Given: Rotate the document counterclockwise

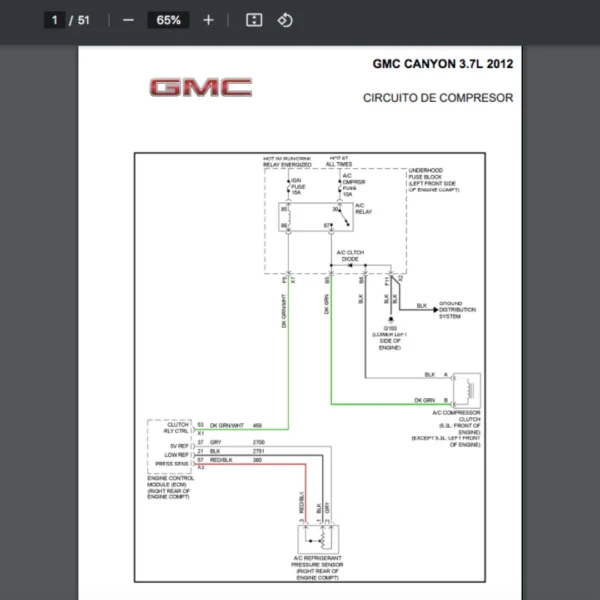Looking at the screenshot, I should tap(285, 20).
